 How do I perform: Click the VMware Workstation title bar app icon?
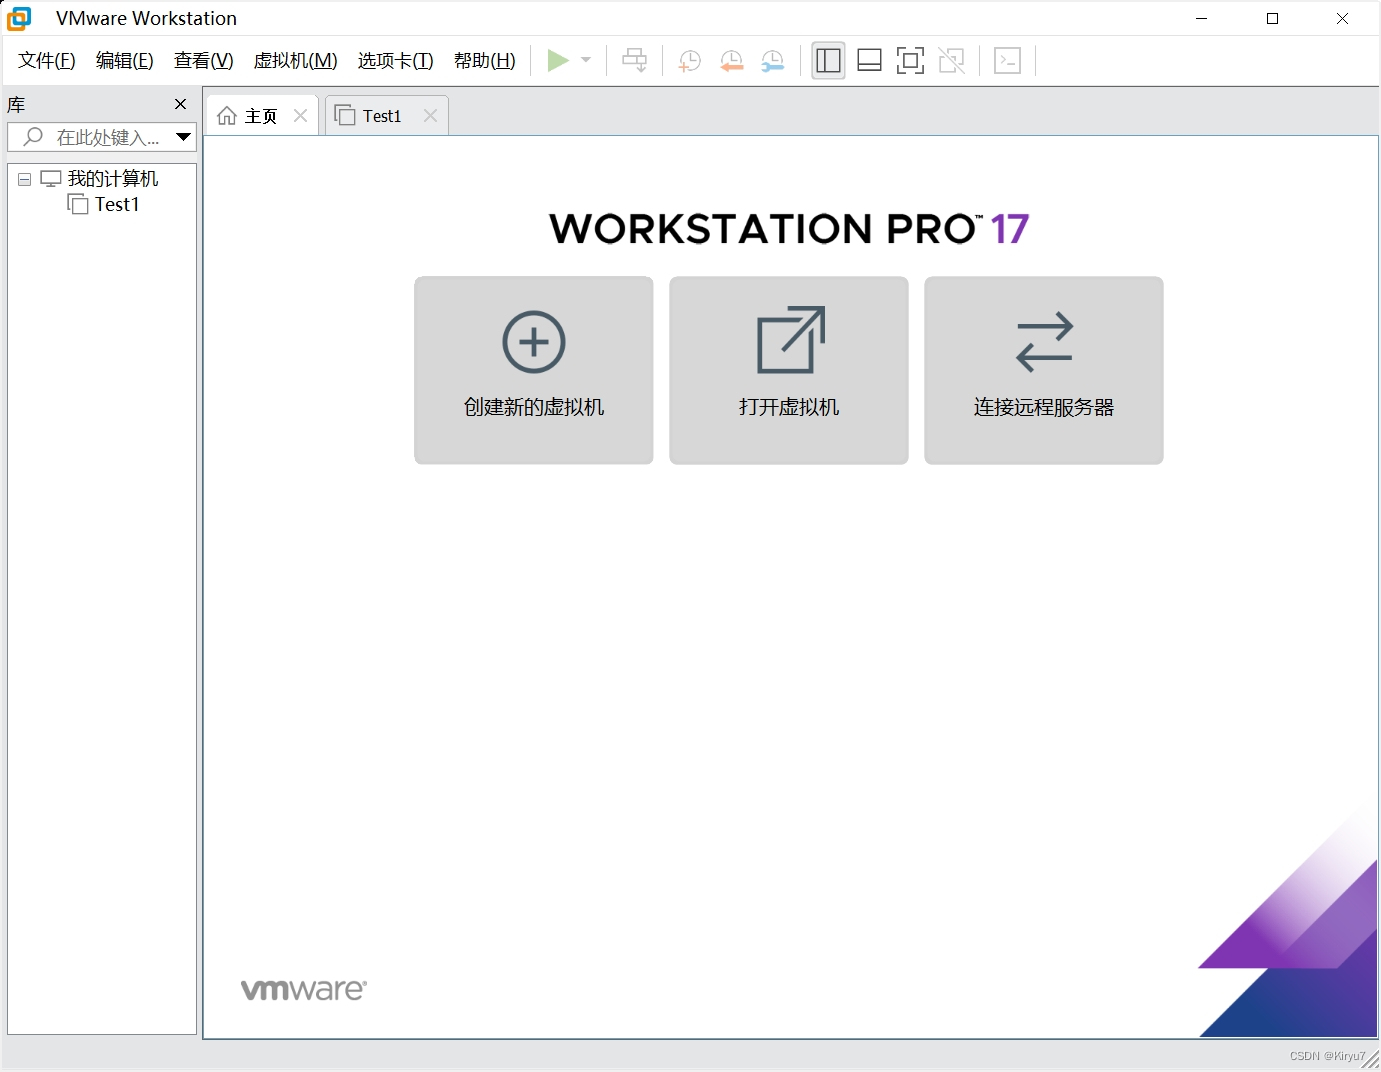pos(19,18)
